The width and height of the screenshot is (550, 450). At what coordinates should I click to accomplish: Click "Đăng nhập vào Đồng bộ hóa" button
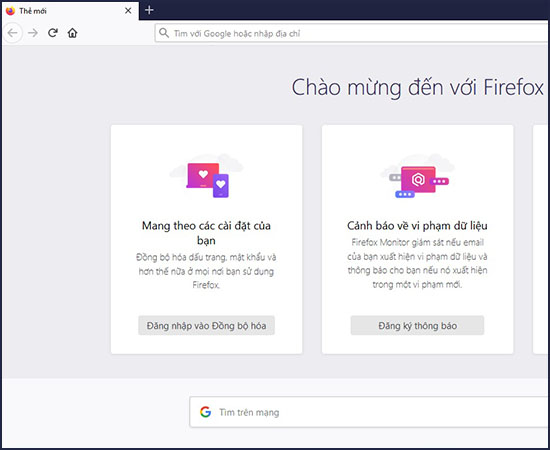click(206, 325)
